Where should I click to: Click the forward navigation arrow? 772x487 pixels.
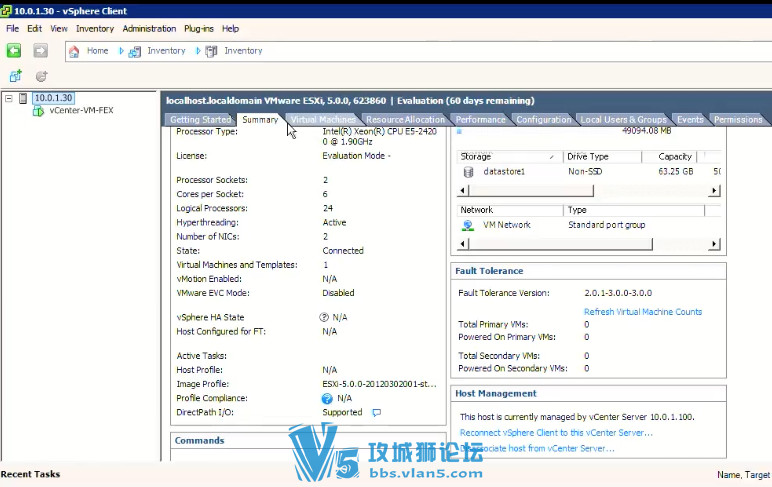tap(40, 50)
